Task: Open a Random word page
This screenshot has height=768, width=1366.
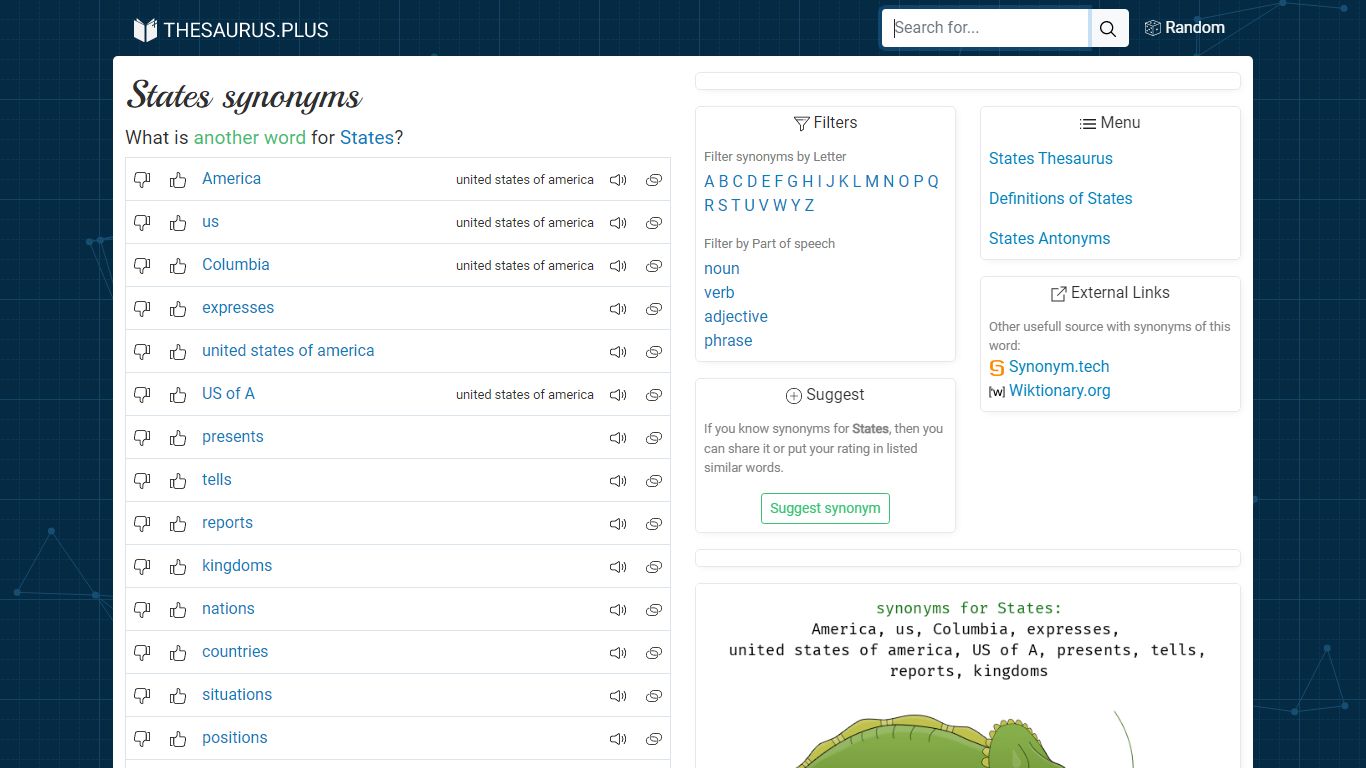Action: pyautogui.click(x=1185, y=28)
